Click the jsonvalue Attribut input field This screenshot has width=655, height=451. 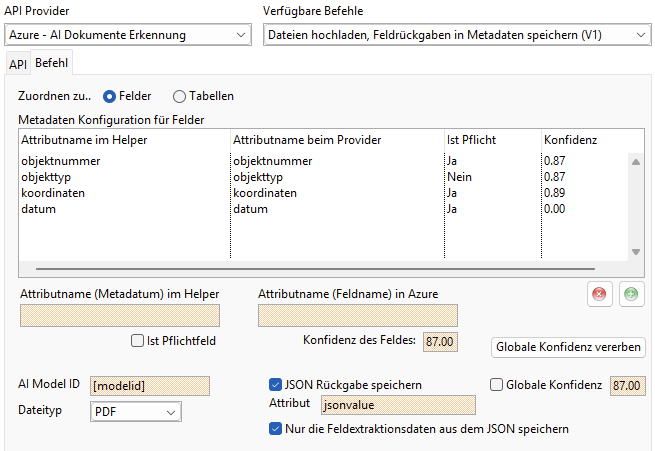[397, 404]
